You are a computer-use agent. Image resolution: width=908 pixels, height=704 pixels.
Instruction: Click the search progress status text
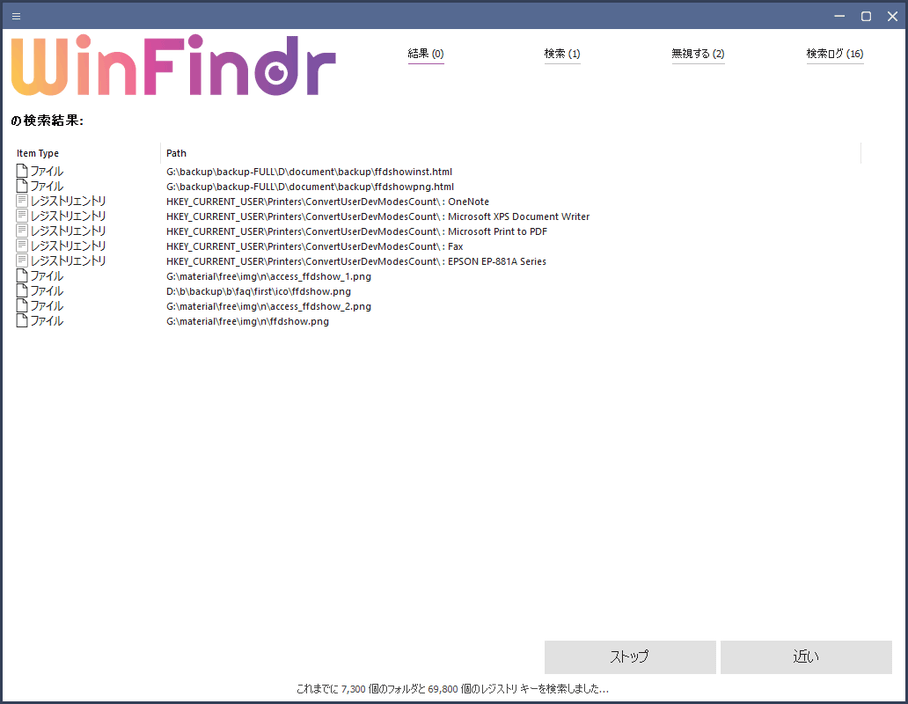tap(452, 689)
